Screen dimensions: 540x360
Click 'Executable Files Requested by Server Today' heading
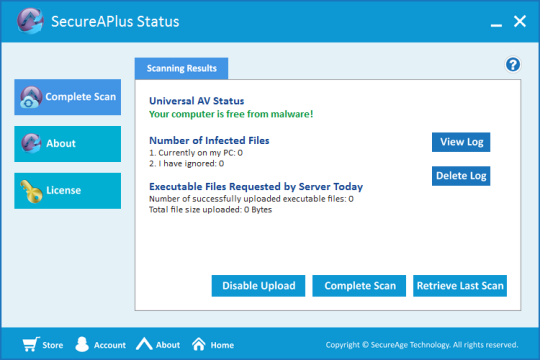(256, 186)
